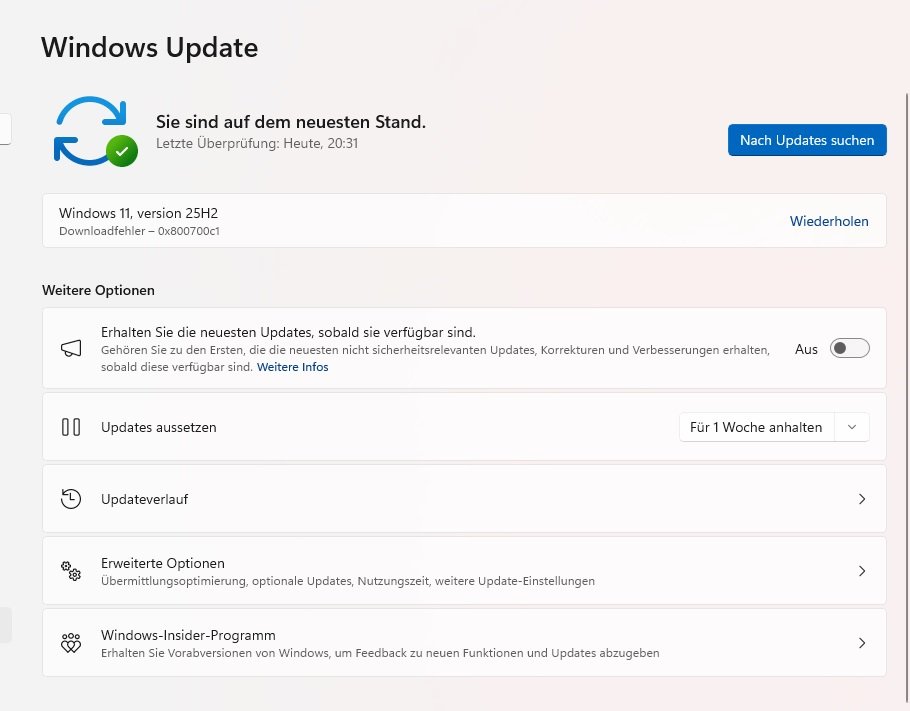This screenshot has height=711, width=910.
Task: Click the history clock icon for Updateverlauf
Action: (71, 499)
